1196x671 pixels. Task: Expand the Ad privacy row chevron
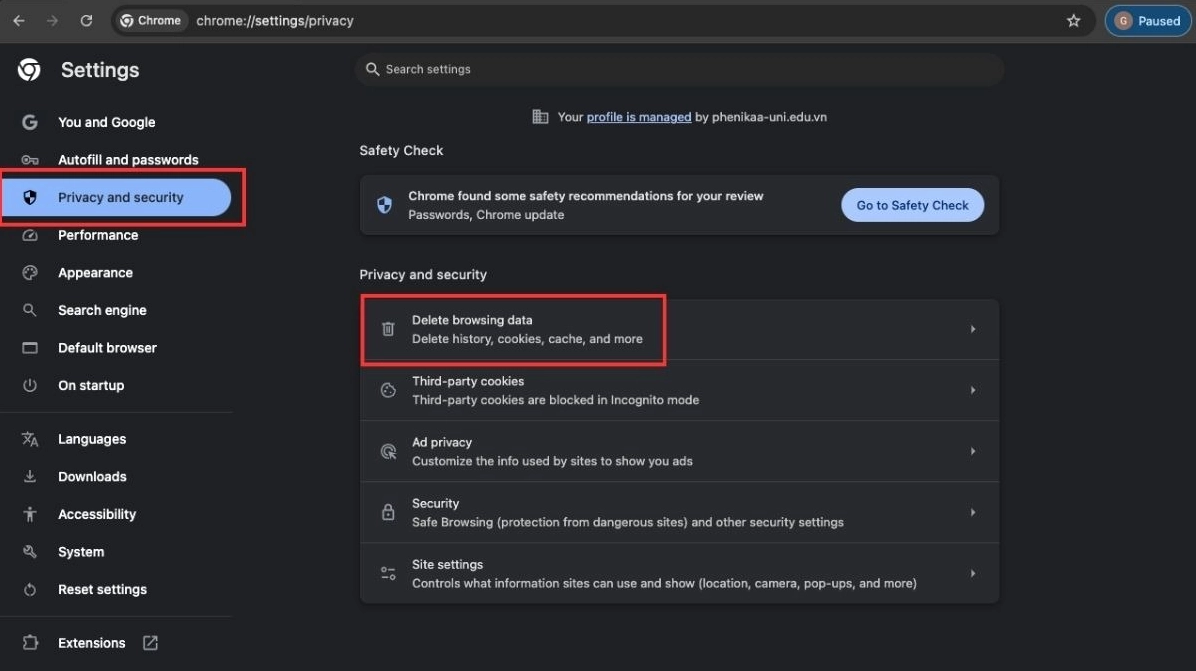pyautogui.click(x=972, y=451)
